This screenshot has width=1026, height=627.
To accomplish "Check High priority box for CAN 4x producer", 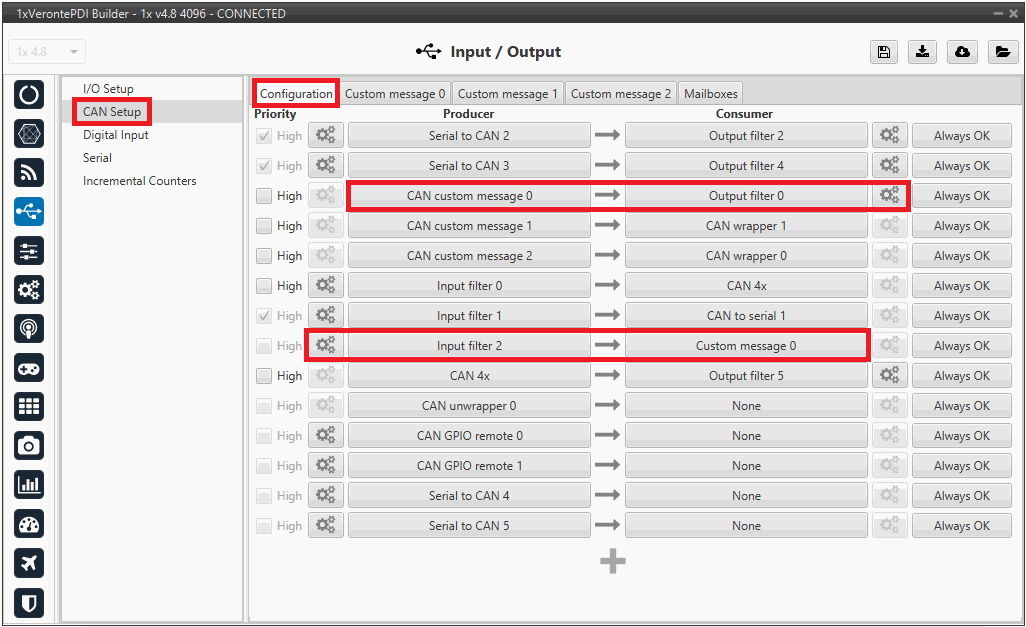I will (264, 376).
